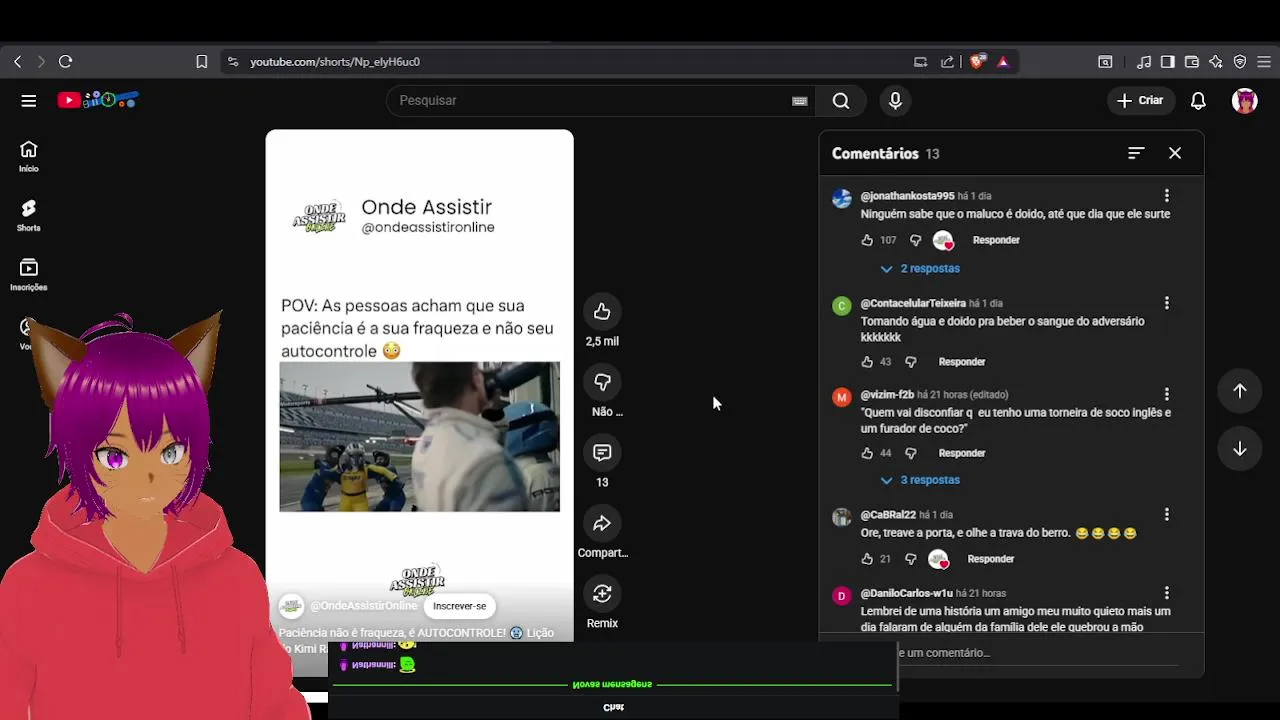
Task: Click the Compartilhar share arrow
Action: (x=602, y=524)
